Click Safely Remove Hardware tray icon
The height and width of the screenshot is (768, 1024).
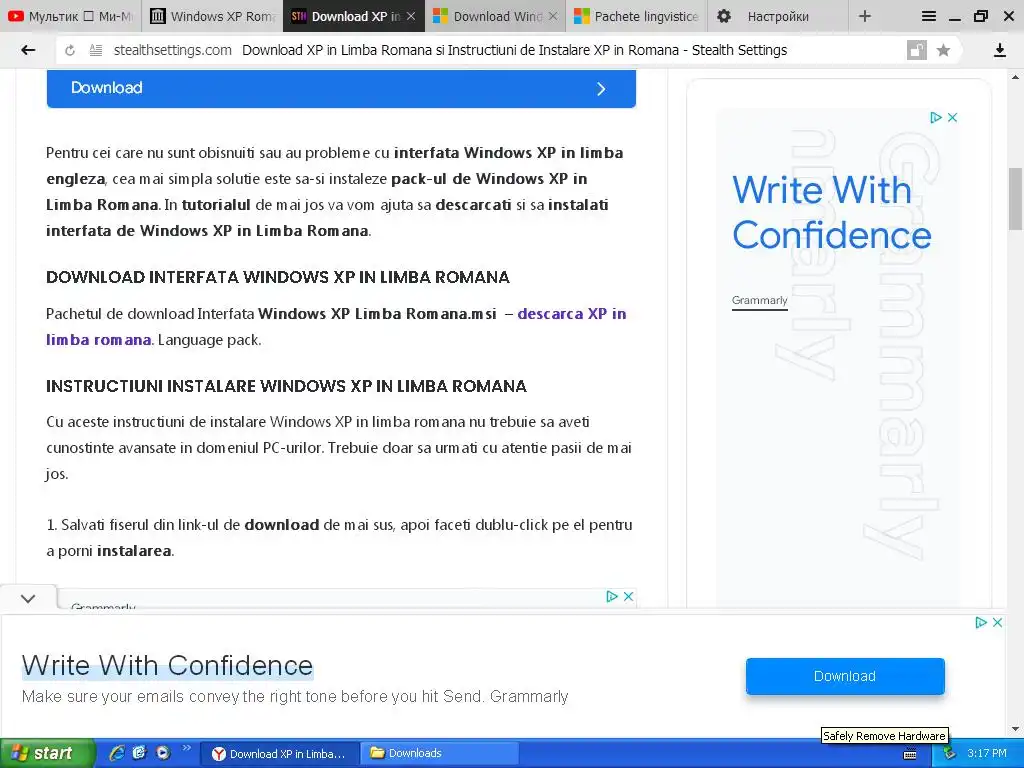point(949,753)
